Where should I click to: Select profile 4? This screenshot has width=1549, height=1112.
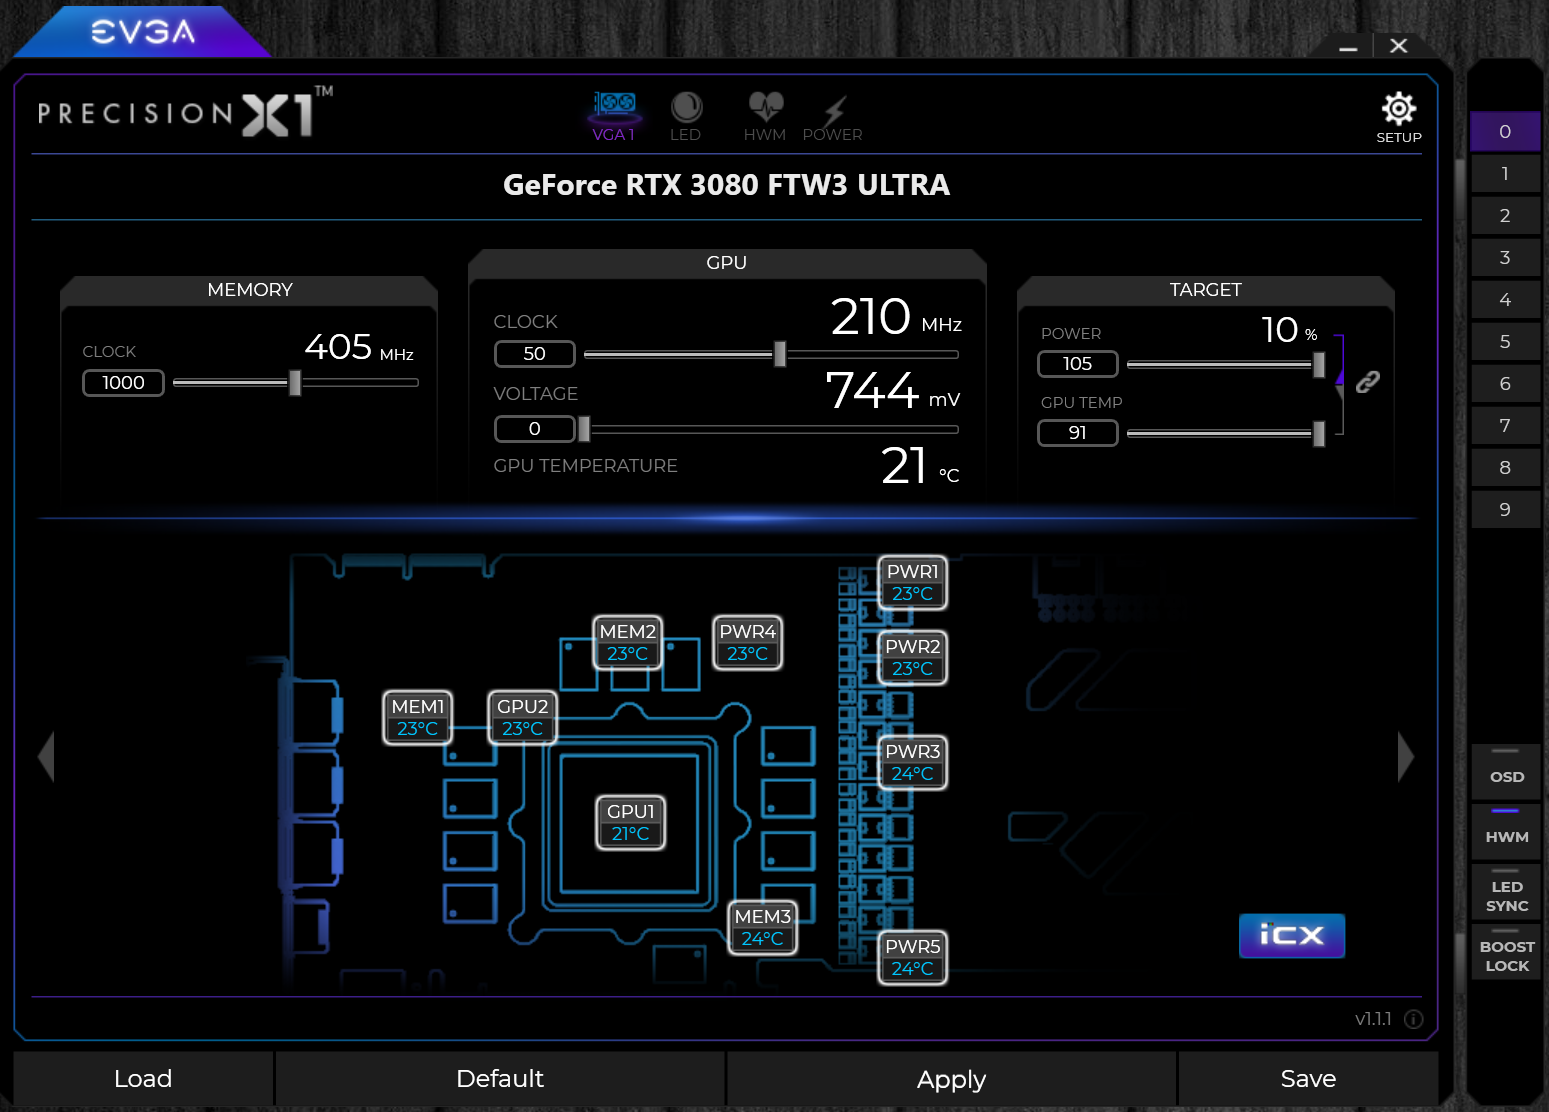tap(1505, 300)
